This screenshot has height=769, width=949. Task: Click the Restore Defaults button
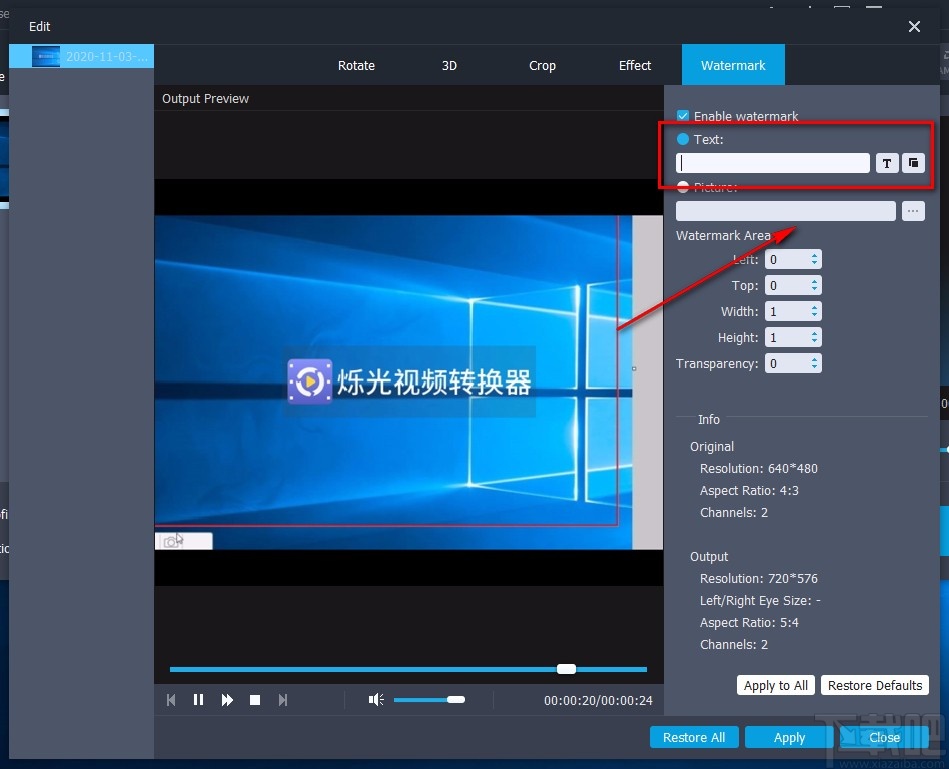tap(875, 685)
